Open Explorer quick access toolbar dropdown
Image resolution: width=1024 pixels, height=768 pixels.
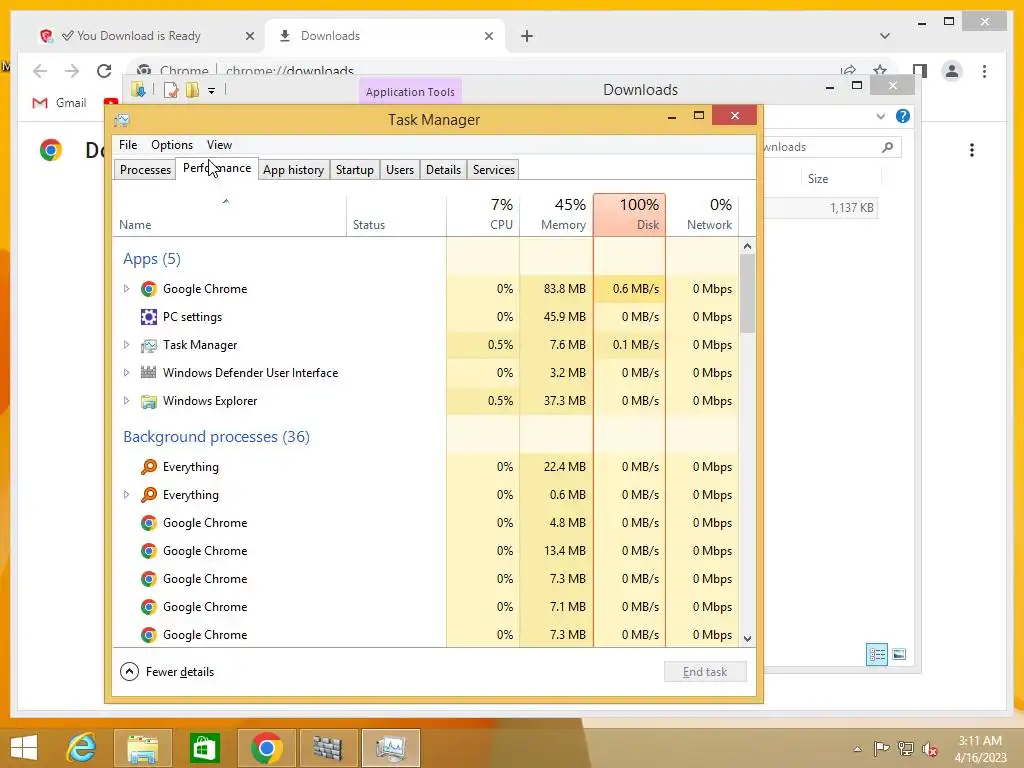click(212, 91)
